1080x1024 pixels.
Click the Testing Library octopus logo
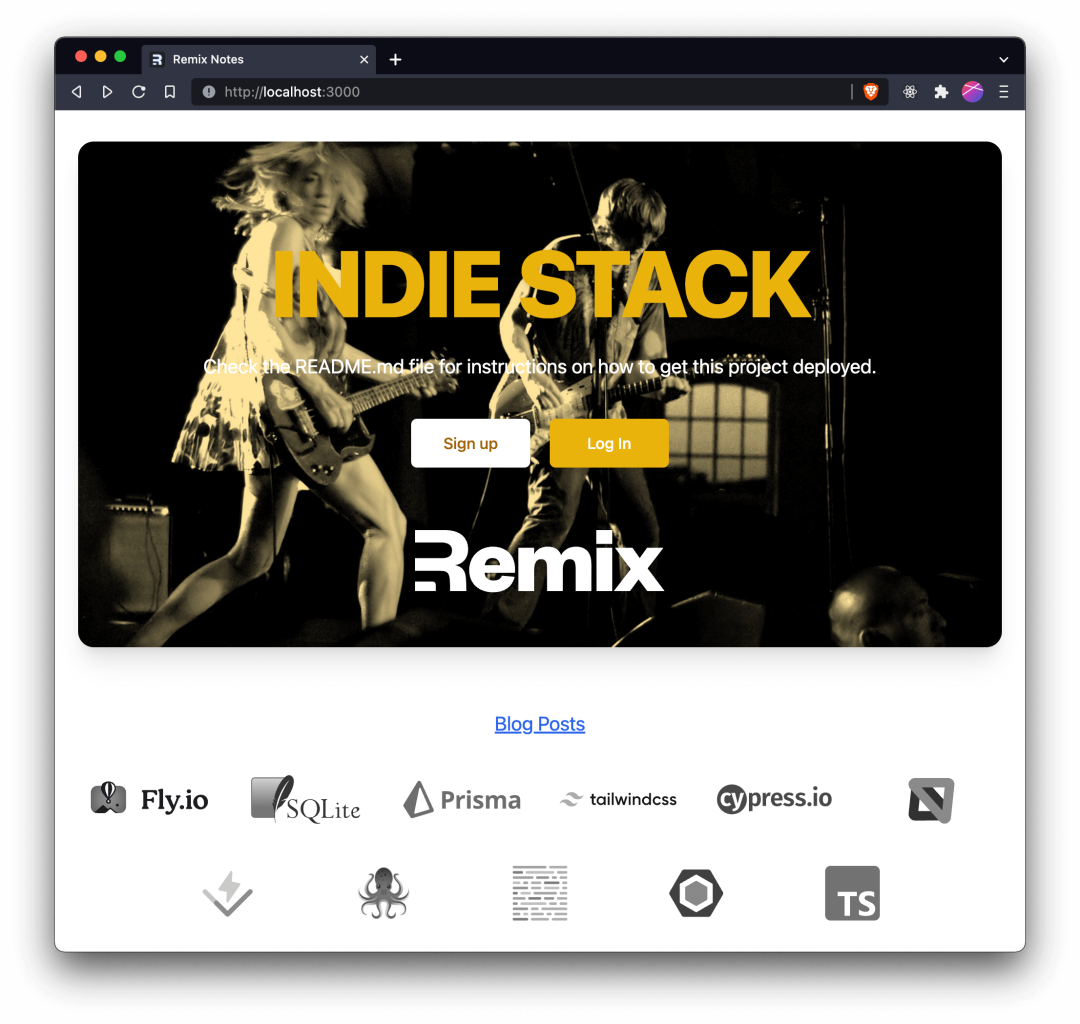click(x=384, y=893)
